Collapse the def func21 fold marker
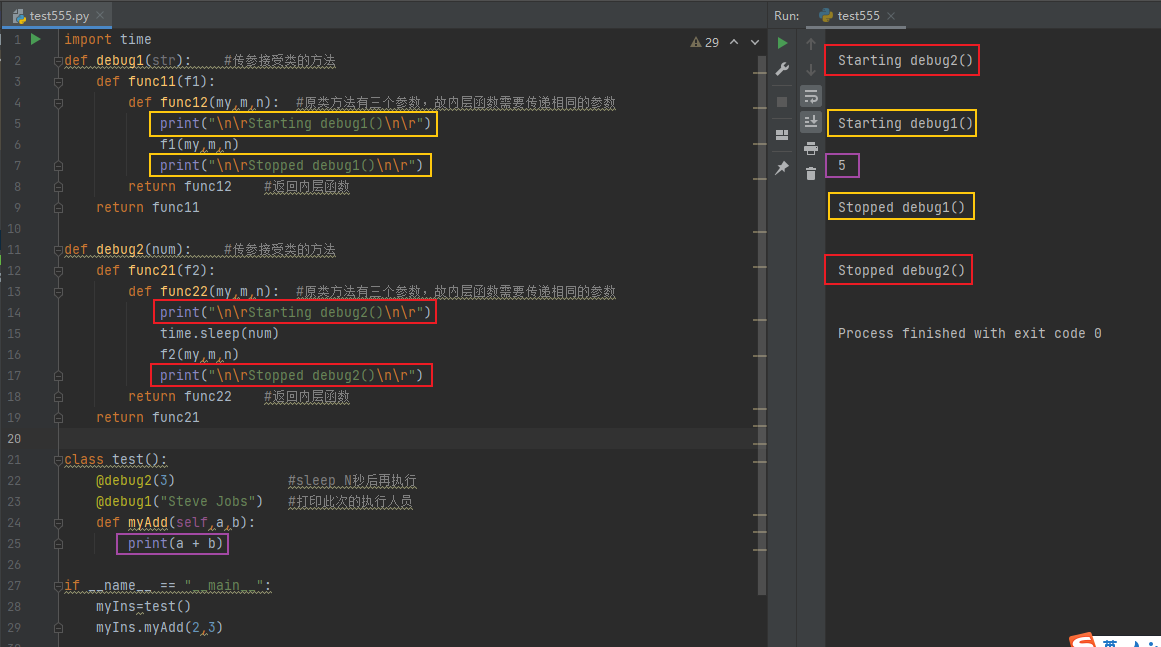The width and height of the screenshot is (1161, 647). click(x=58, y=271)
